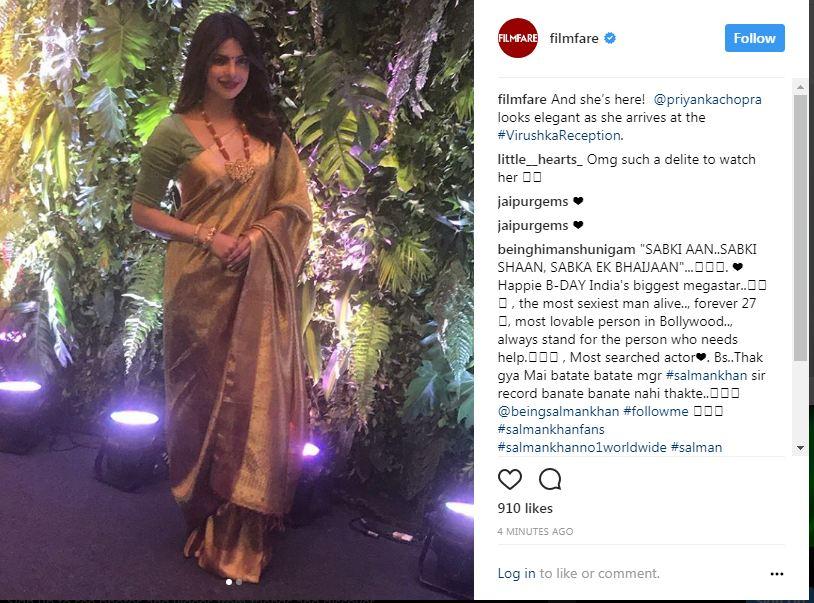Open the three-dots more options menu

click(x=777, y=574)
